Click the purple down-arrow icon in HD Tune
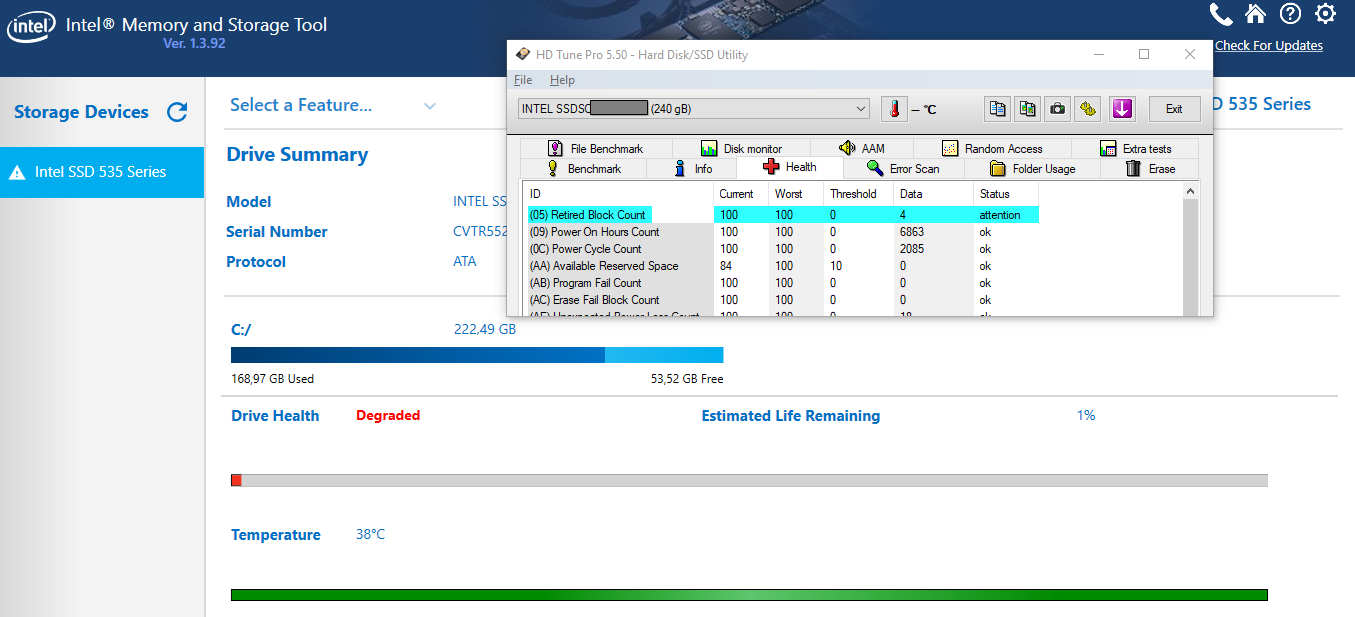This screenshot has height=617, width=1355. 1122,109
